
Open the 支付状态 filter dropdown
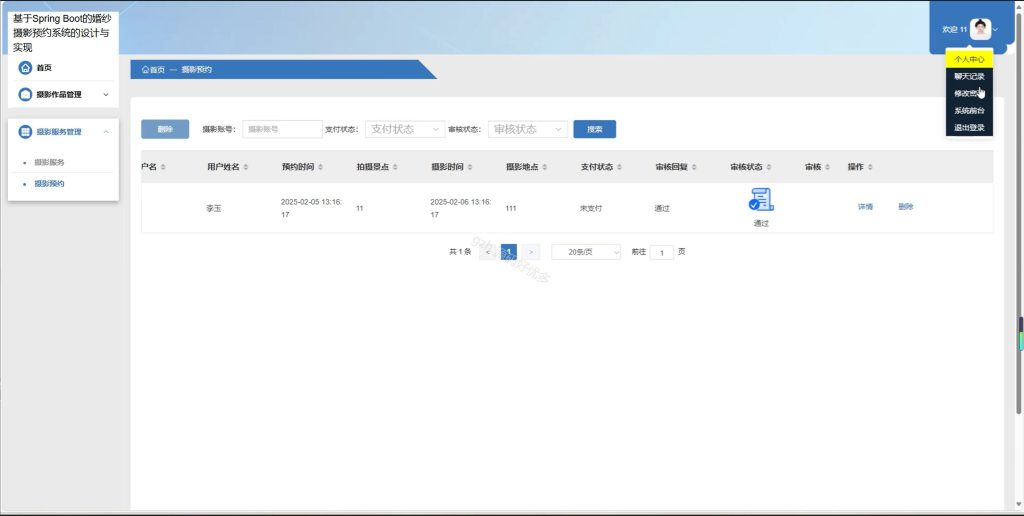405,129
